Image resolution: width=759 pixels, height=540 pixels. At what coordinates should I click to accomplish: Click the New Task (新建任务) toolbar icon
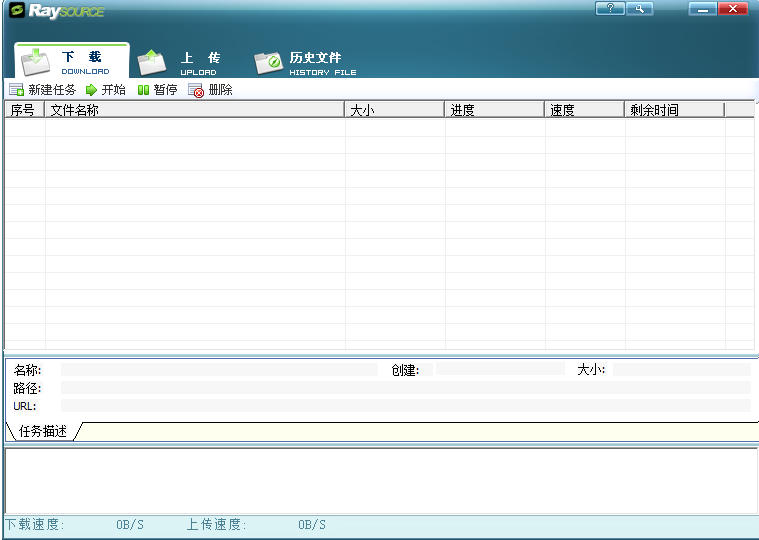[16, 90]
